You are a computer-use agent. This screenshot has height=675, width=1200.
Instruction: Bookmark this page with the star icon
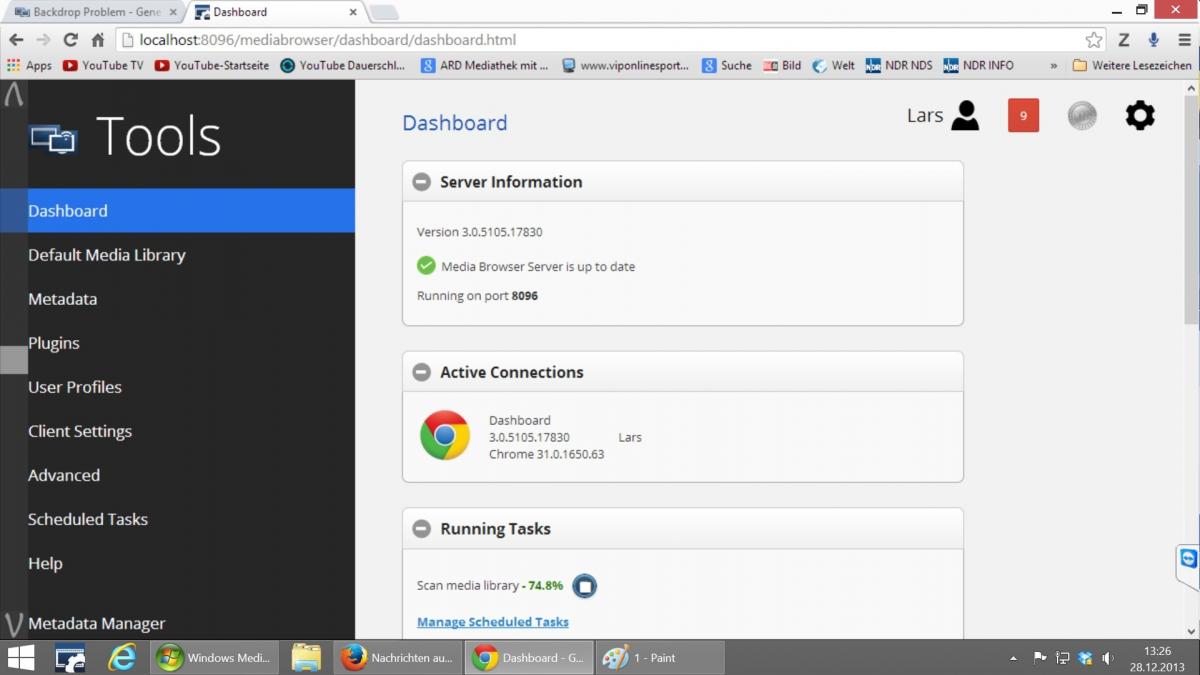pyautogui.click(x=1094, y=40)
